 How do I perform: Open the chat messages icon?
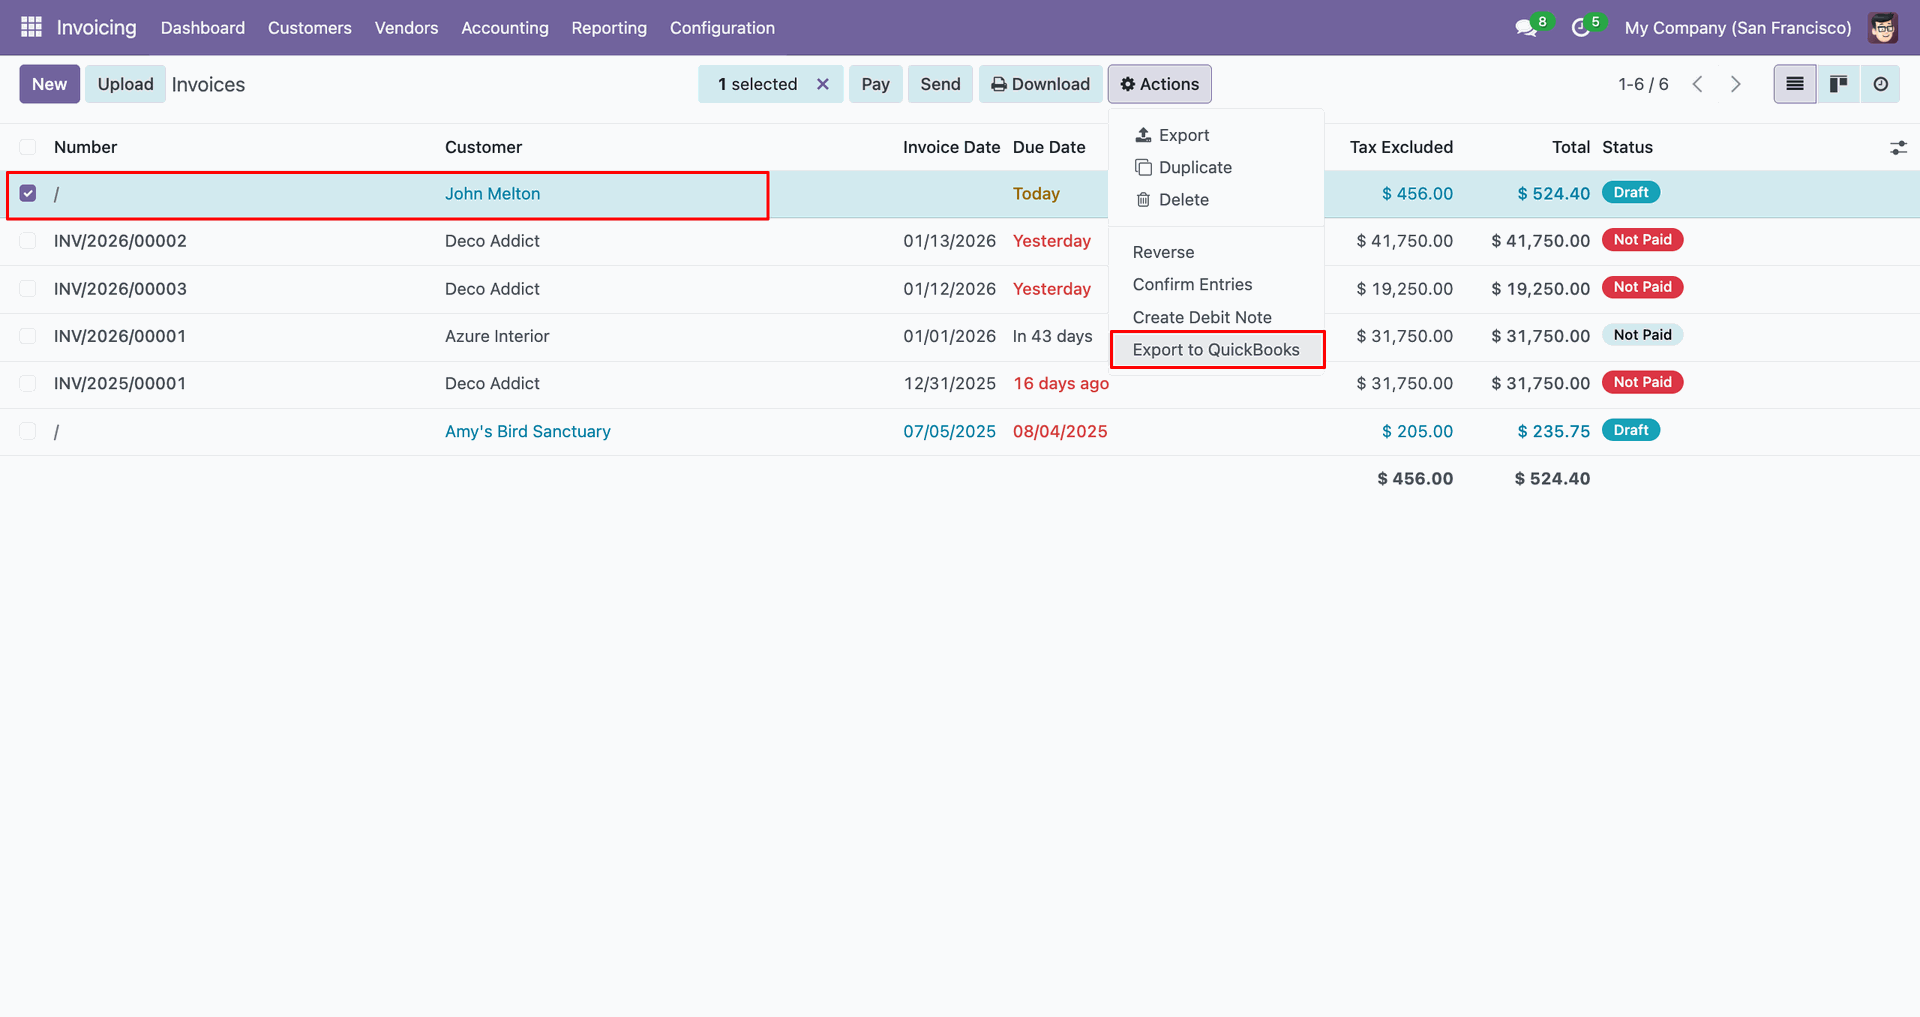1526,28
